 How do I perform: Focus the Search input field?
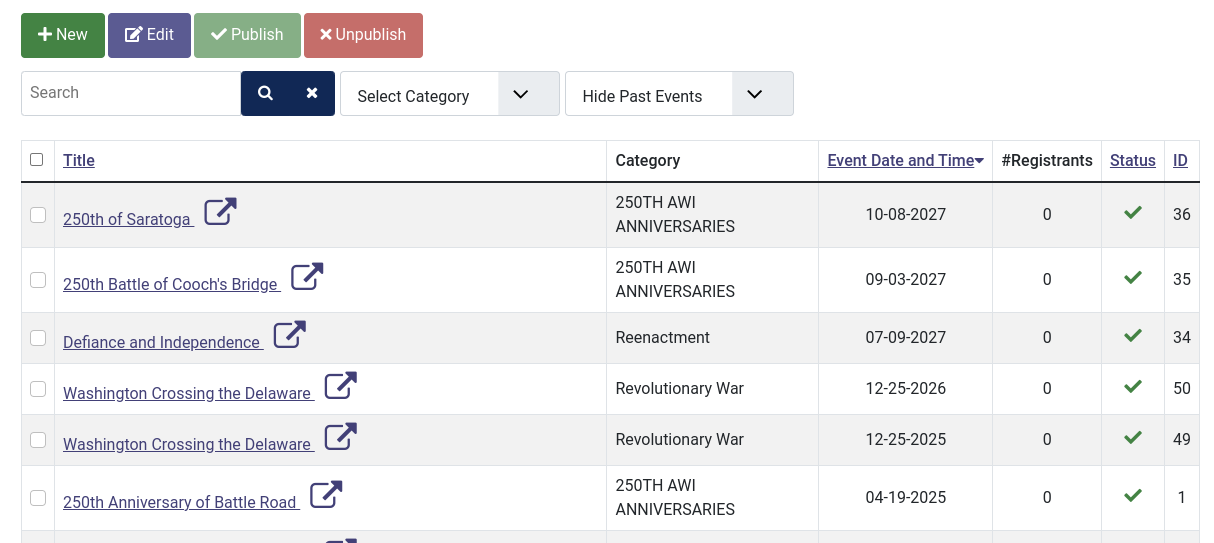click(131, 93)
